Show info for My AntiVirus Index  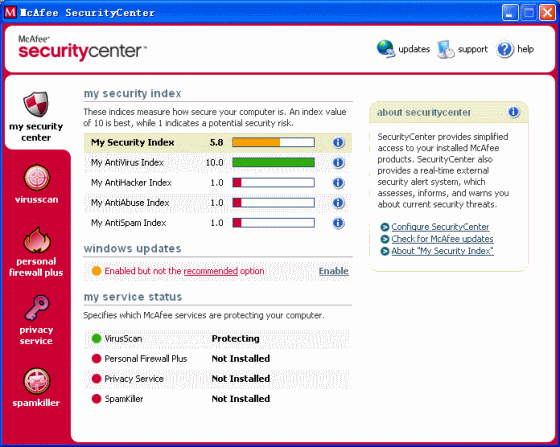pyautogui.click(x=338, y=163)
